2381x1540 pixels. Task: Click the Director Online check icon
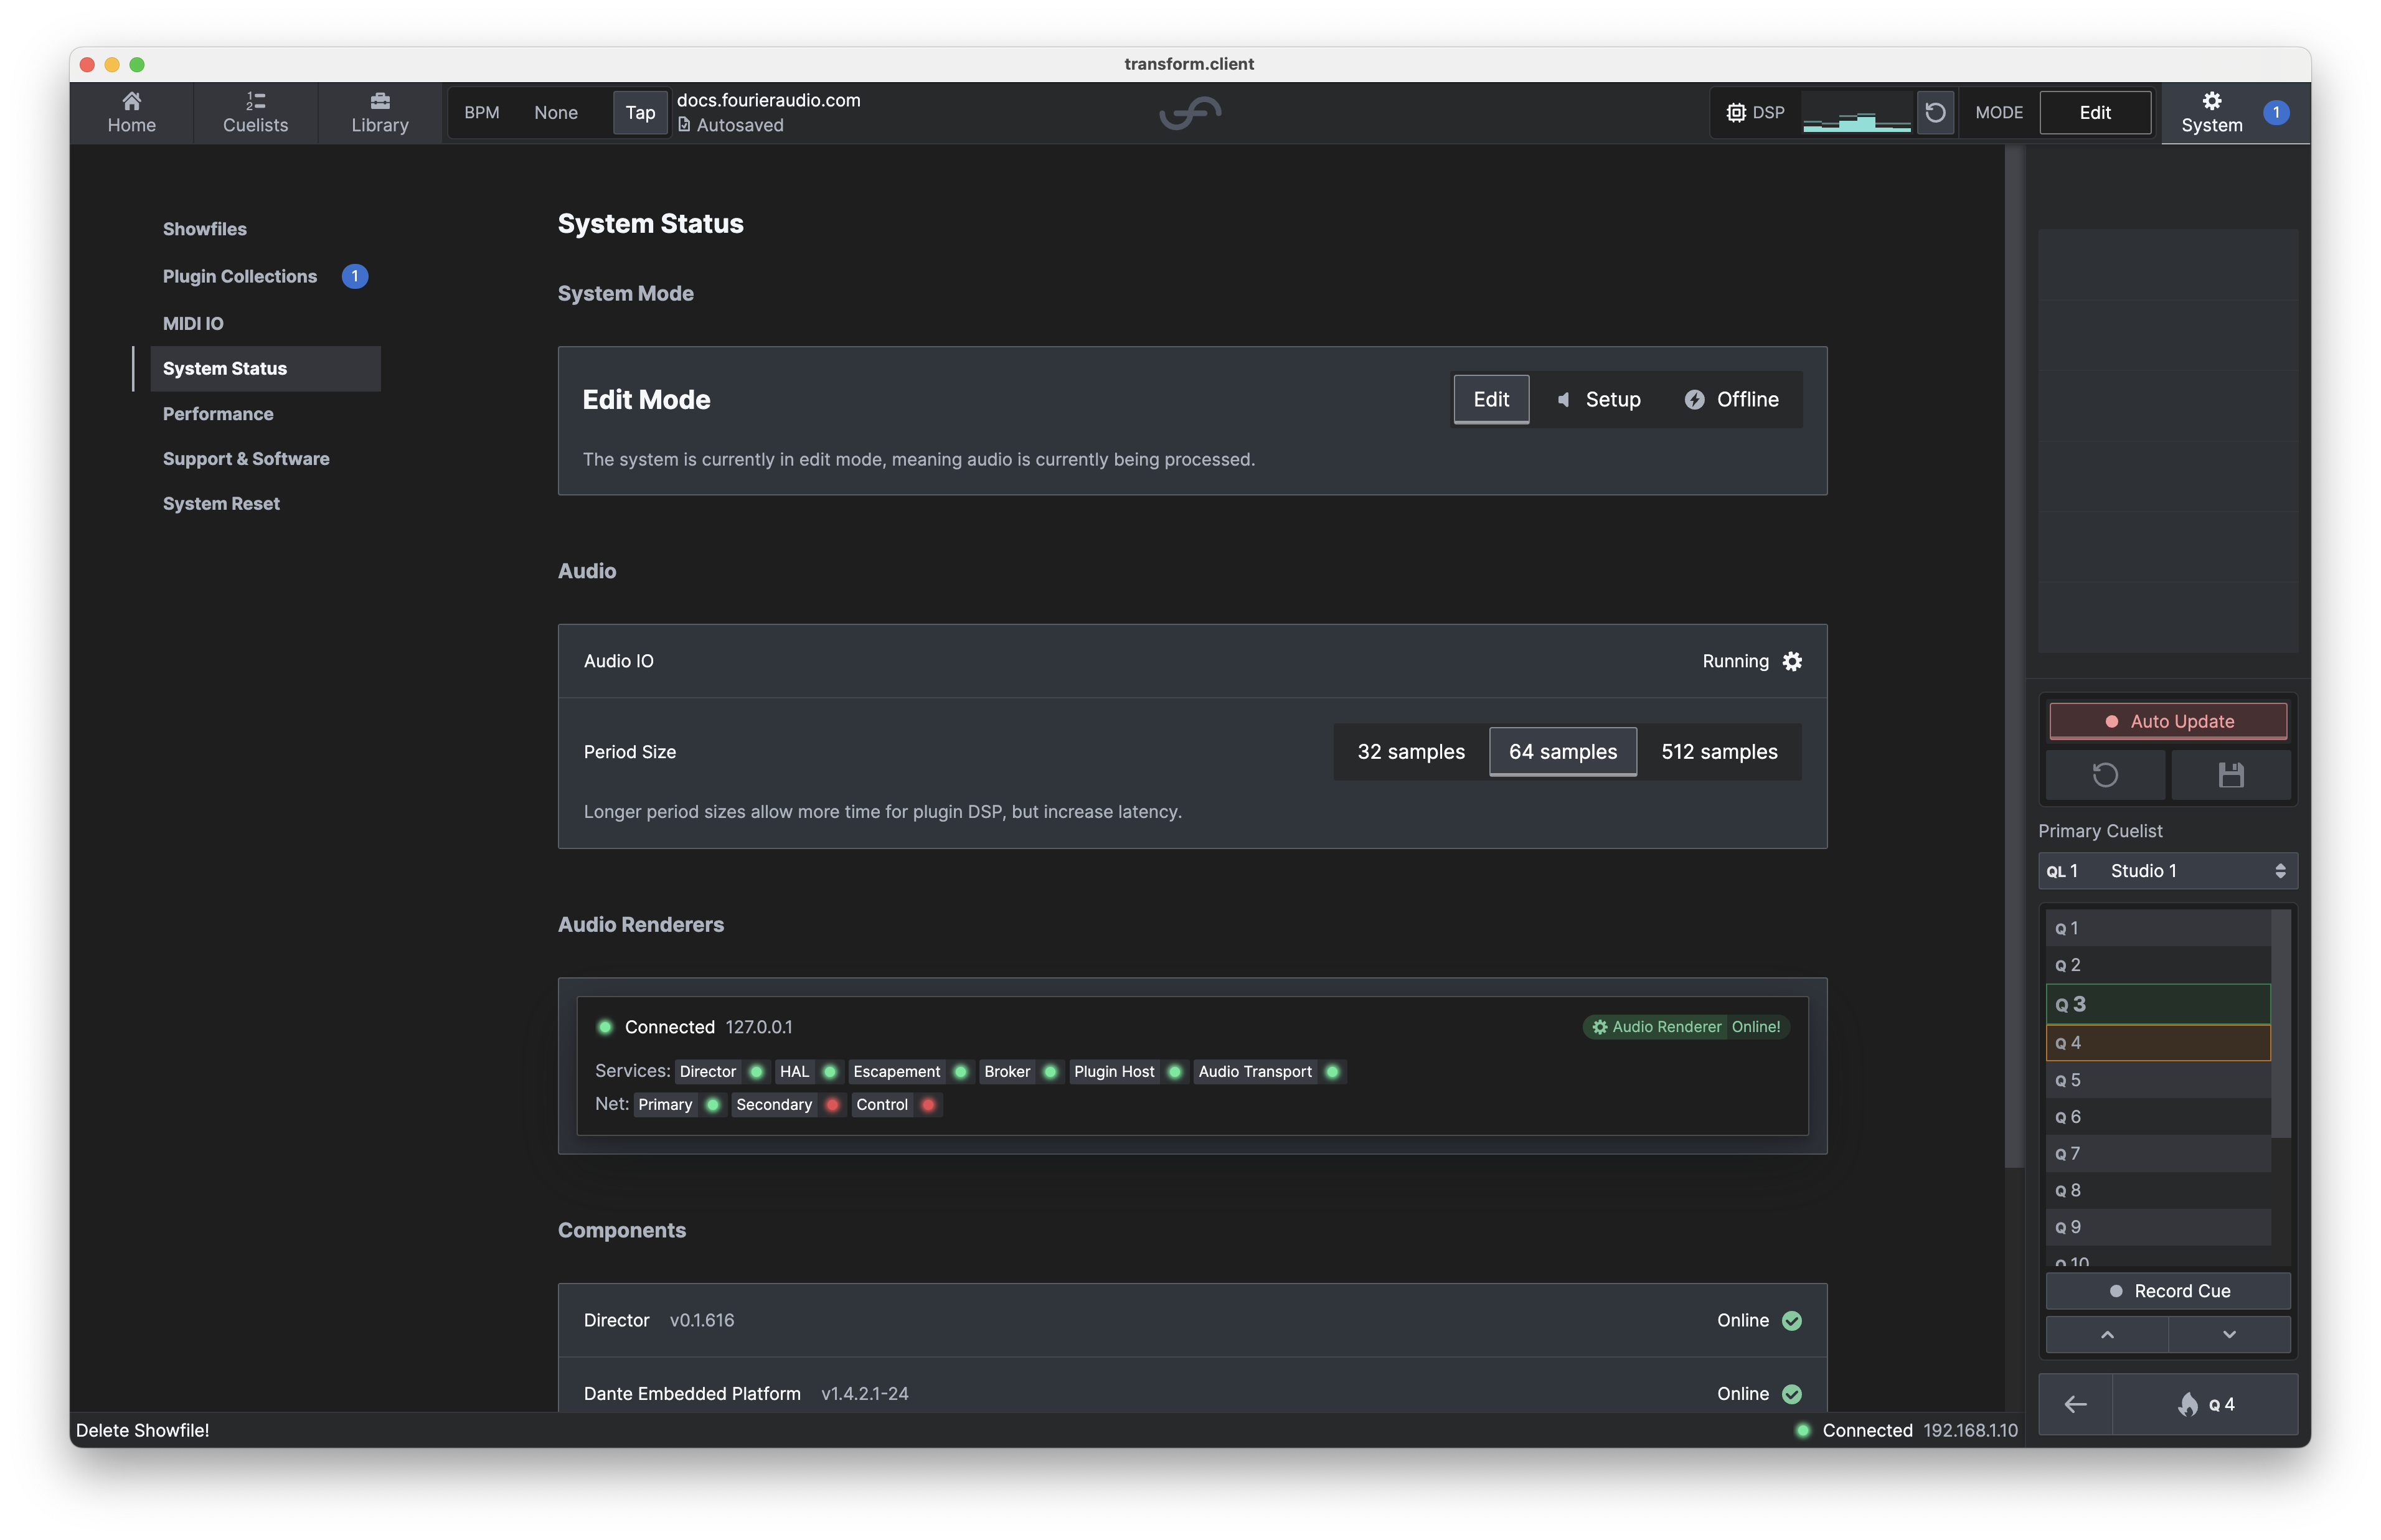point(1792,1320)
